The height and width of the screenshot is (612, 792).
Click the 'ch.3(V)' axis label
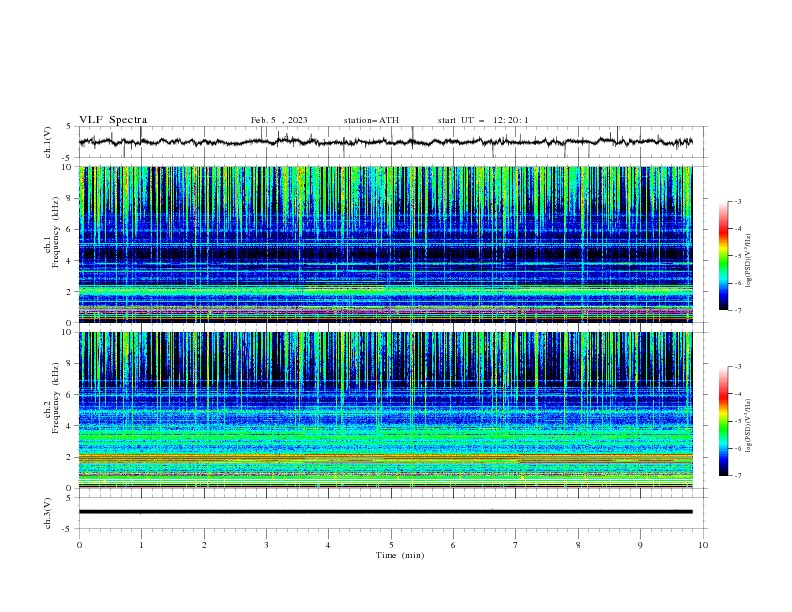(48, 513)
